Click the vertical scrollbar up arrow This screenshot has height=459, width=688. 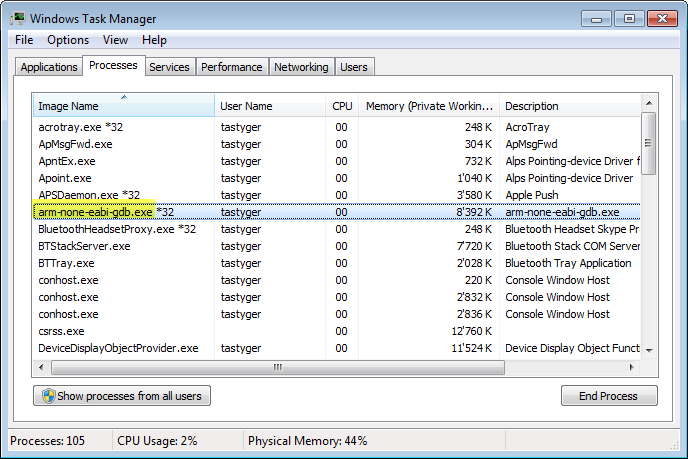(649, 103)
